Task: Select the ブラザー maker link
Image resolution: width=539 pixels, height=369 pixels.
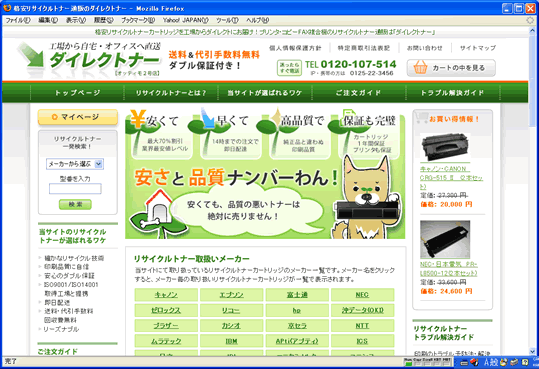Action: (x=166, y=326)
